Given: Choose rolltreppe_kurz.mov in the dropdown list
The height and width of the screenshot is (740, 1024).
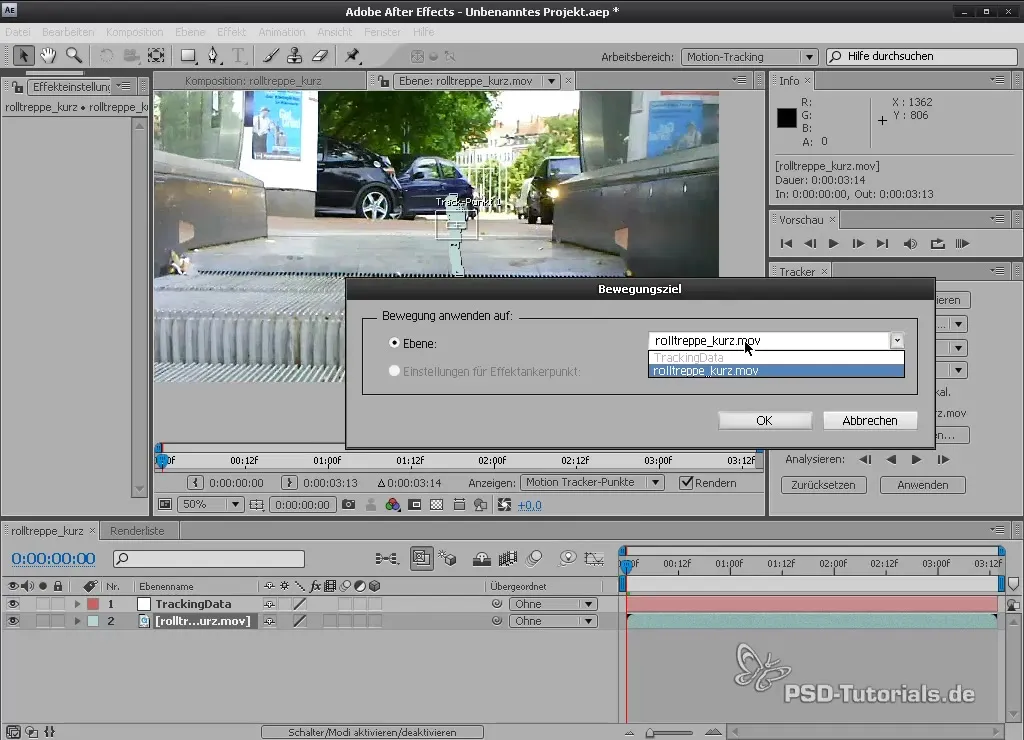Looking at the screenshot, I should 776,371.
